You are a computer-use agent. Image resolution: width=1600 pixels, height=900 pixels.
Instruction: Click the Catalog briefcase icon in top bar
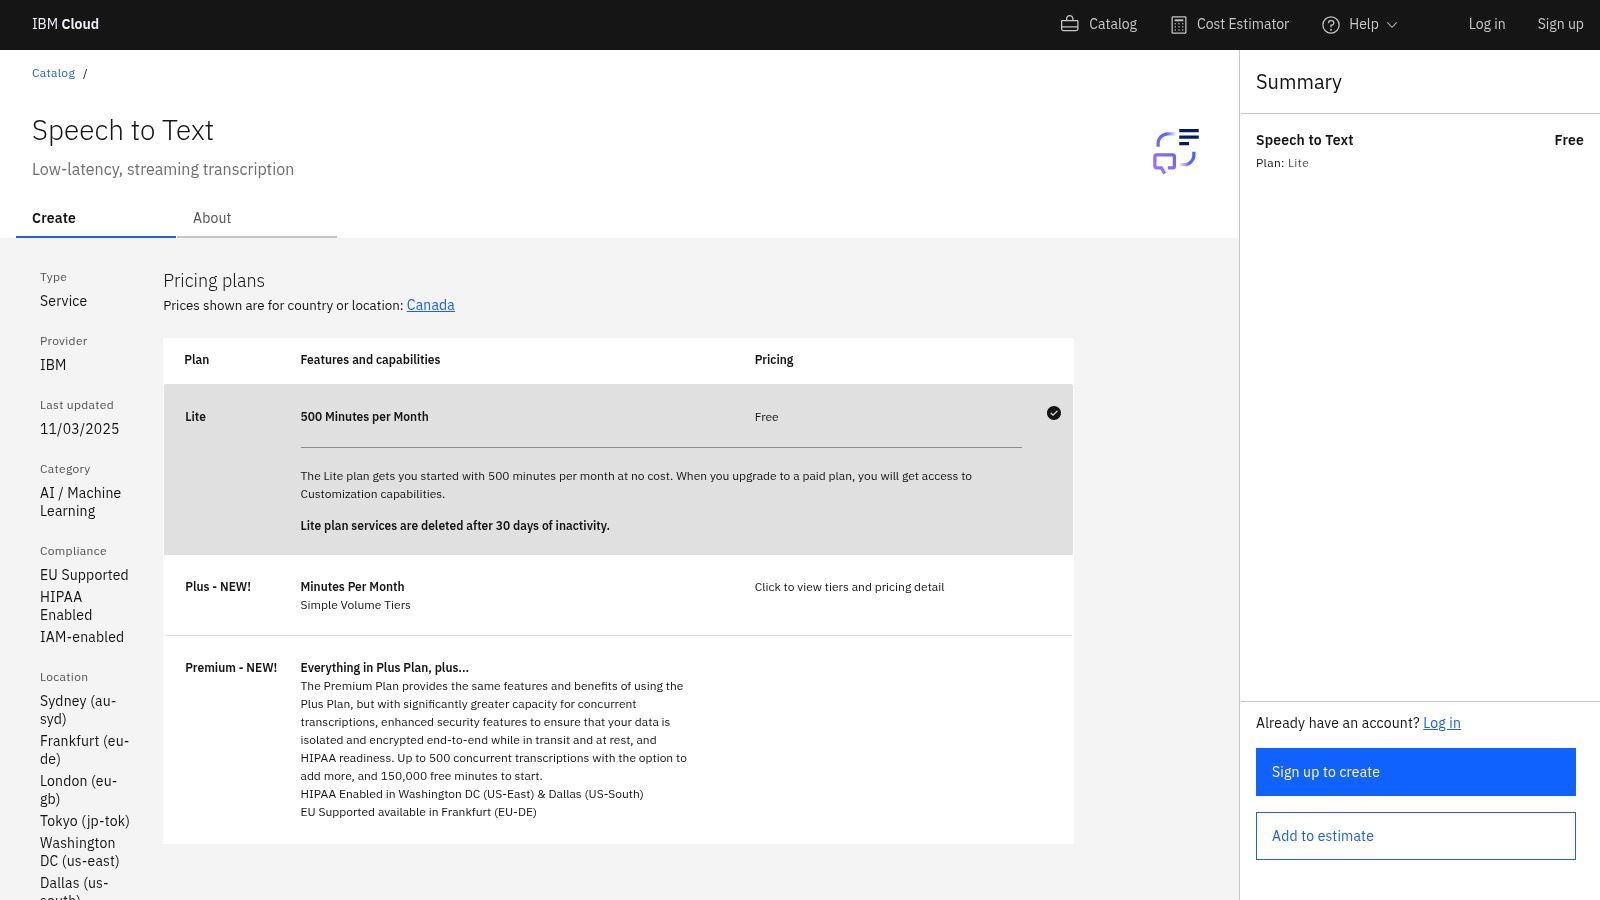1069,24
